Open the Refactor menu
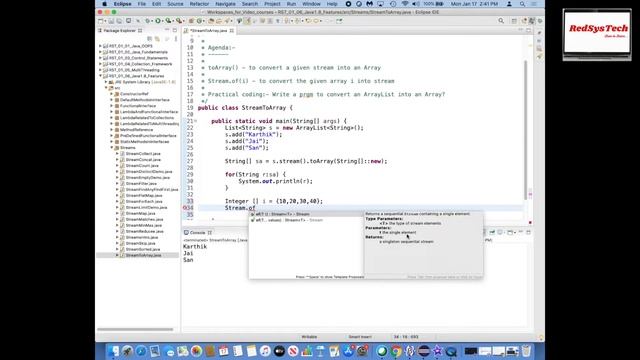Image resolution: width=640 pixels, height=360 pixels. pos(199,4)
